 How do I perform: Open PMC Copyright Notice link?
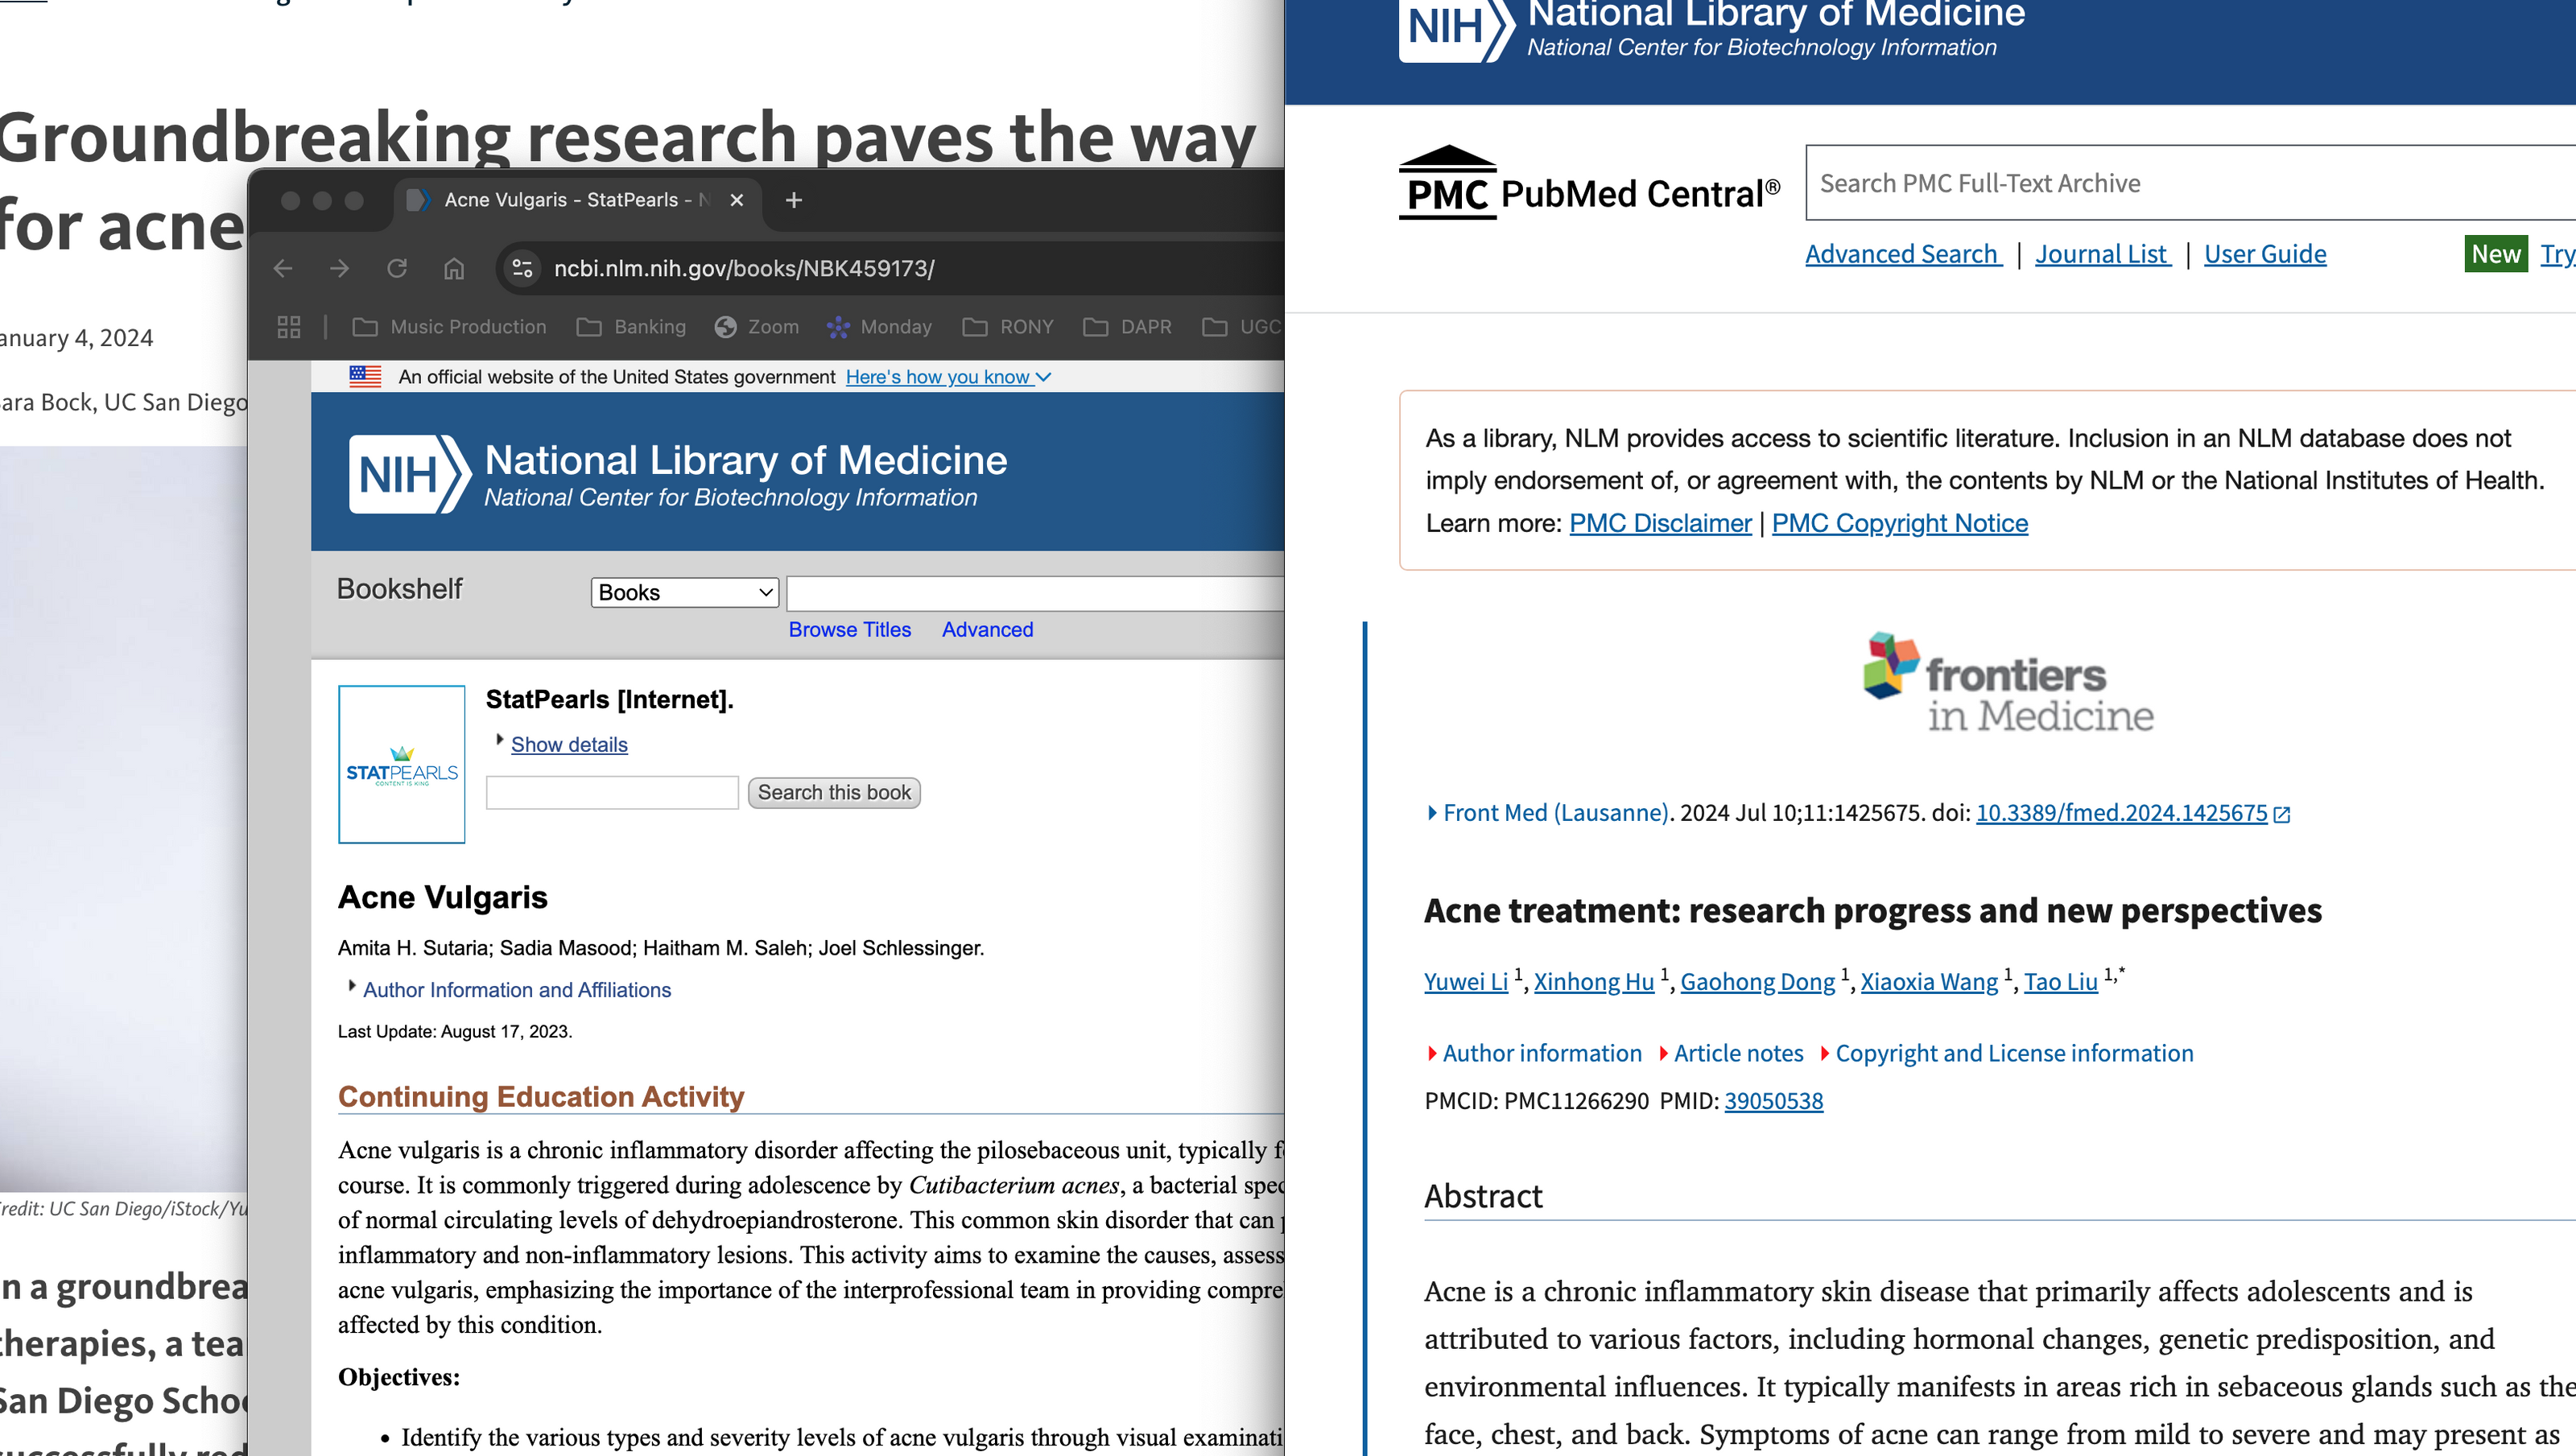[x=1900, y=523]
